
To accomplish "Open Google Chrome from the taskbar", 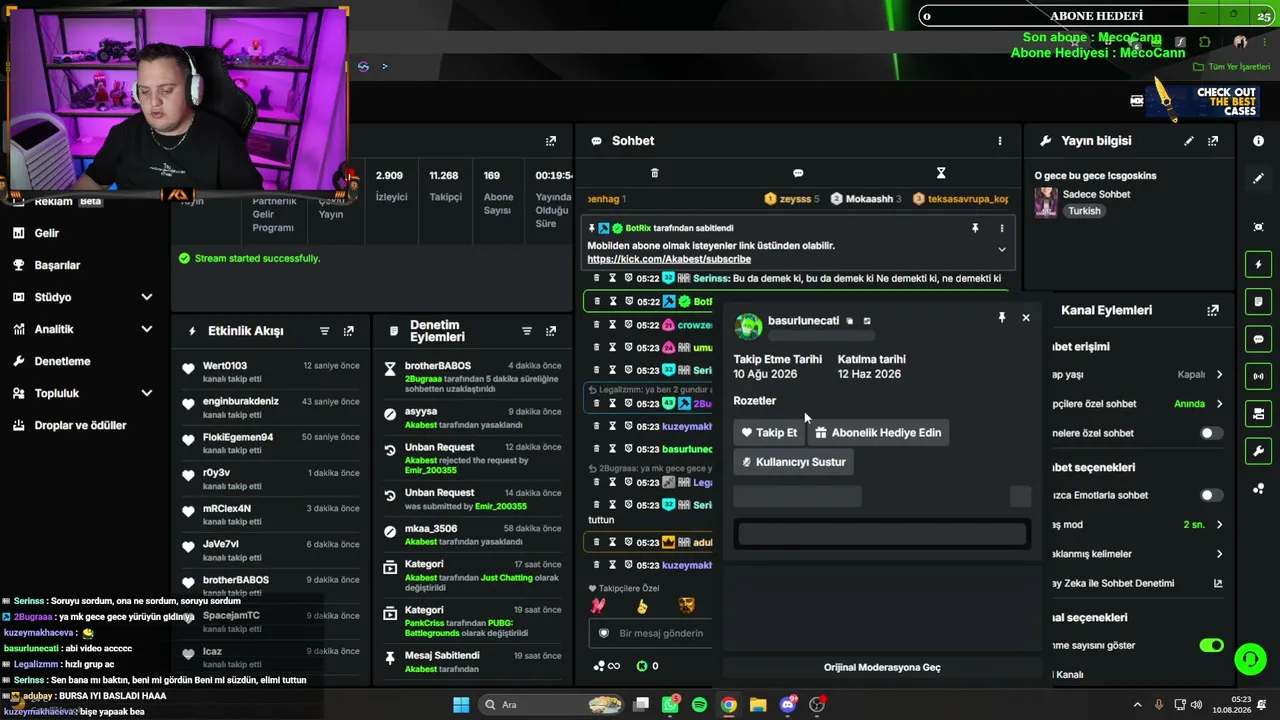I will point(729,705).
